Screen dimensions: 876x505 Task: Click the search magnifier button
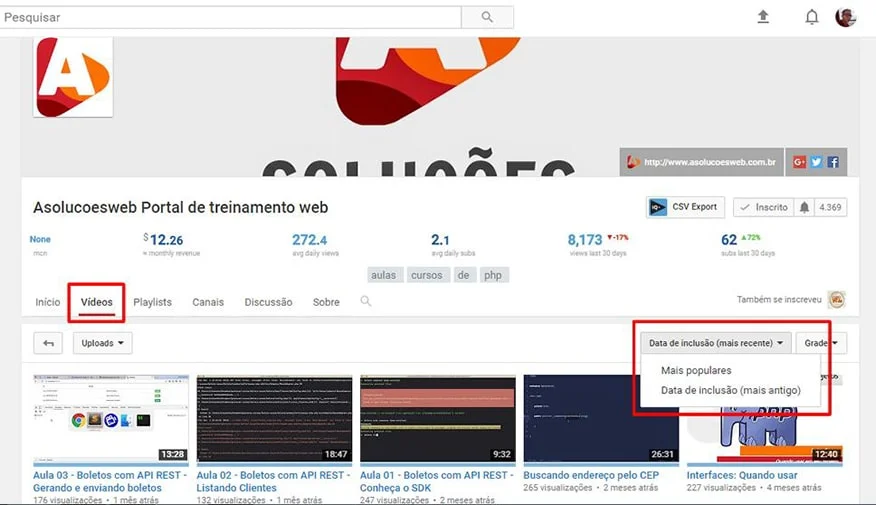(487, 17)
